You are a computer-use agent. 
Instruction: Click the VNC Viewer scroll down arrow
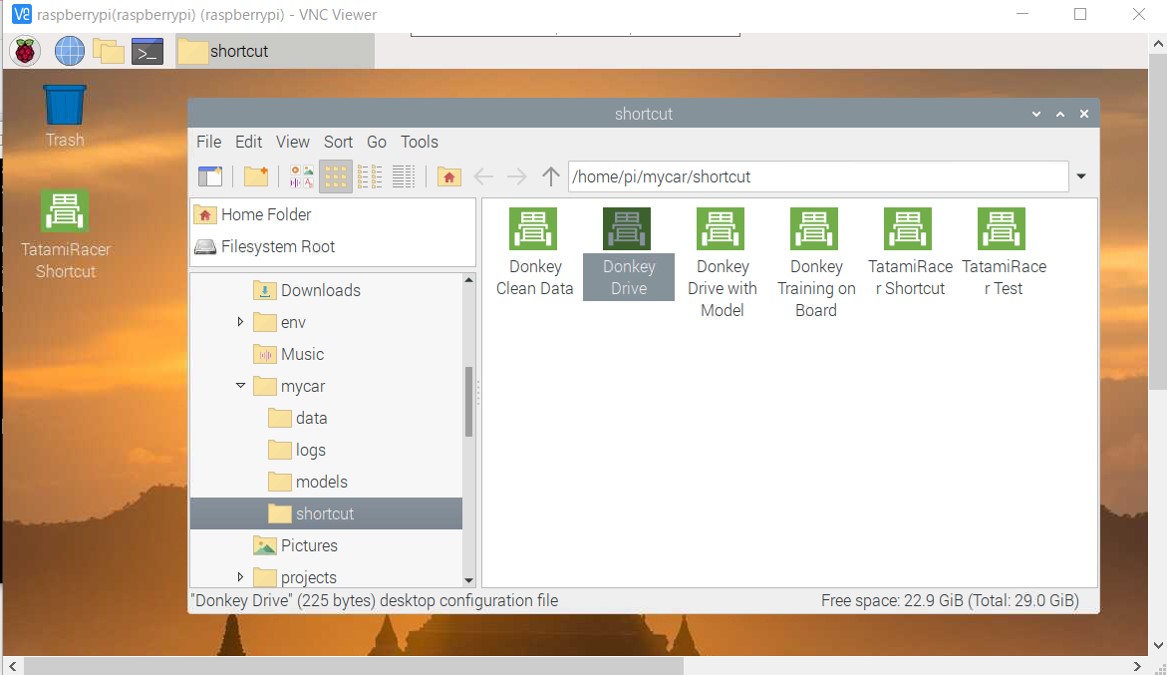tap(1158, 645)
